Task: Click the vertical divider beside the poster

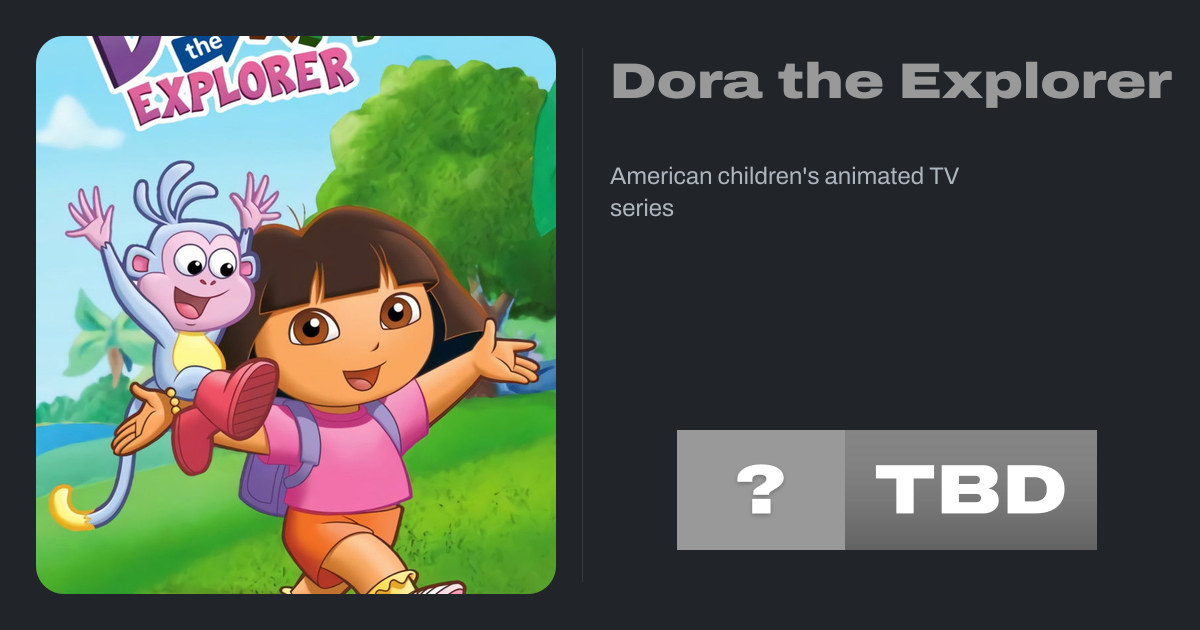Action: coord(582,315)
